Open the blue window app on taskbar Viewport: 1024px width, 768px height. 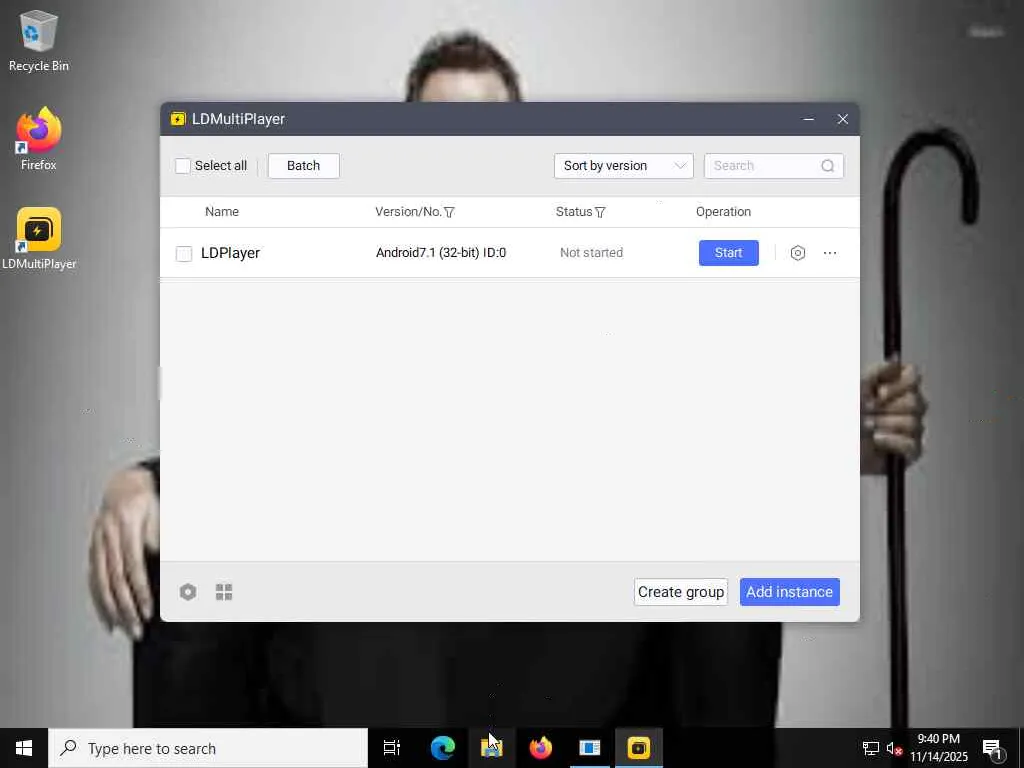[x=589, y=748]
